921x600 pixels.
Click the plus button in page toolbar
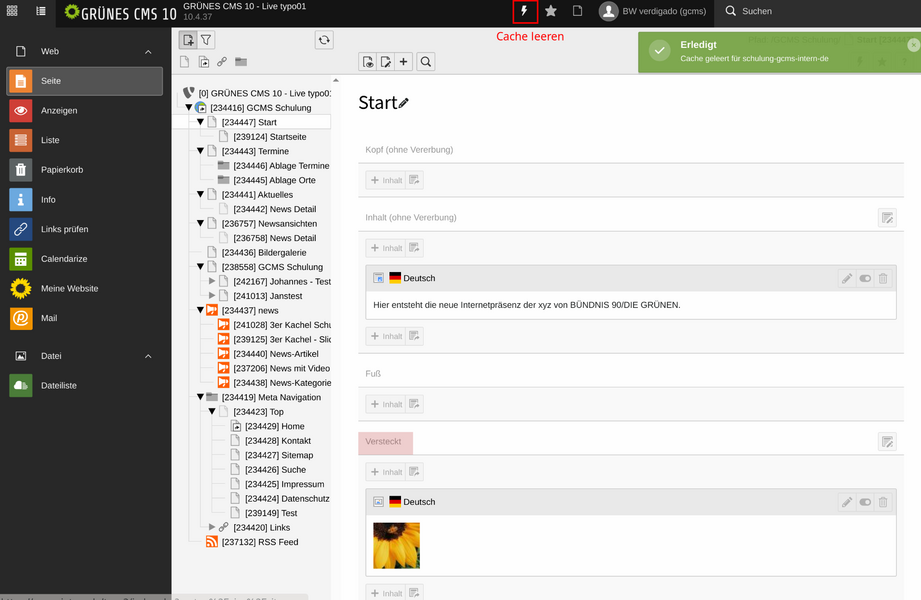click(x=404, y=62)
